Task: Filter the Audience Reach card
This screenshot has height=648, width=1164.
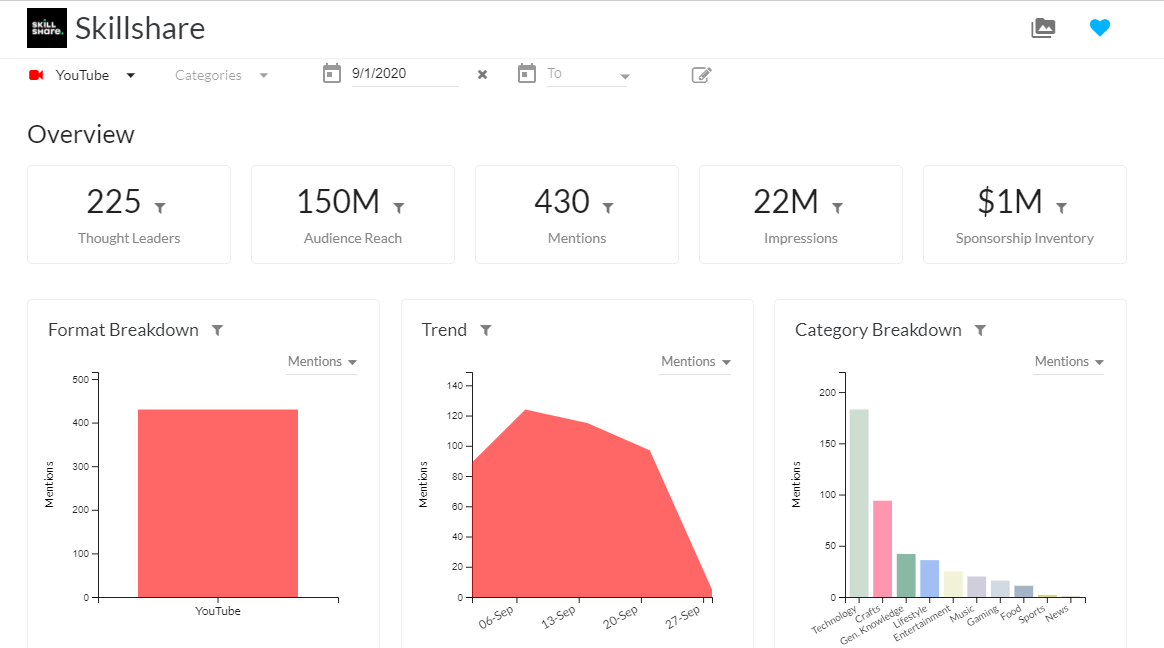Action: (x=399, y=208)
